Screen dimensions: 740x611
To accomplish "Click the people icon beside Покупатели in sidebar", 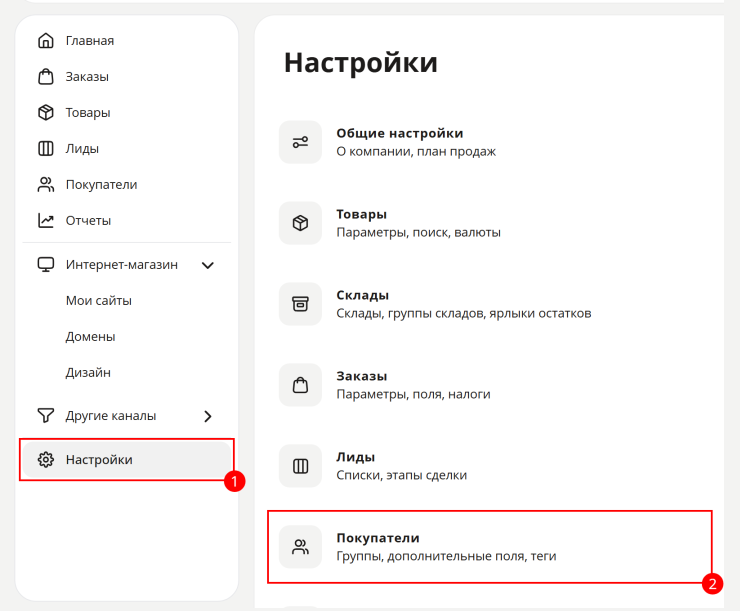I will tap(46, 184).
